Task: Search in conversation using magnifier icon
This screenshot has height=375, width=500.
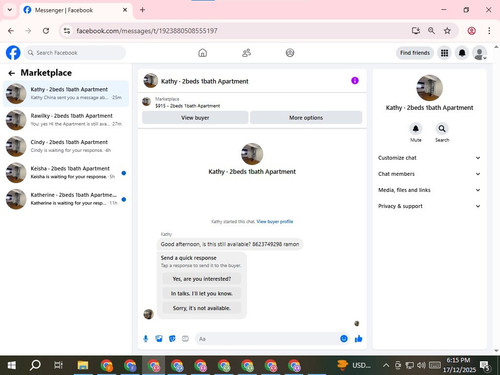Action: point(442,129)
